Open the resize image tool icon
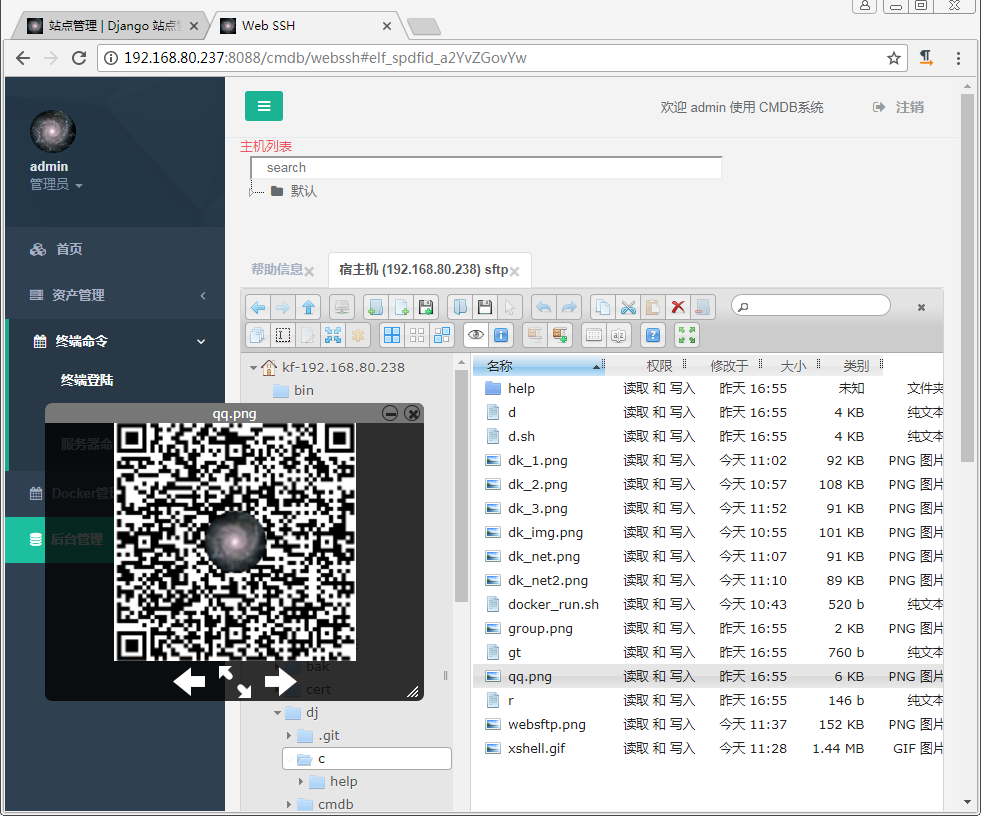 (333, 335)
